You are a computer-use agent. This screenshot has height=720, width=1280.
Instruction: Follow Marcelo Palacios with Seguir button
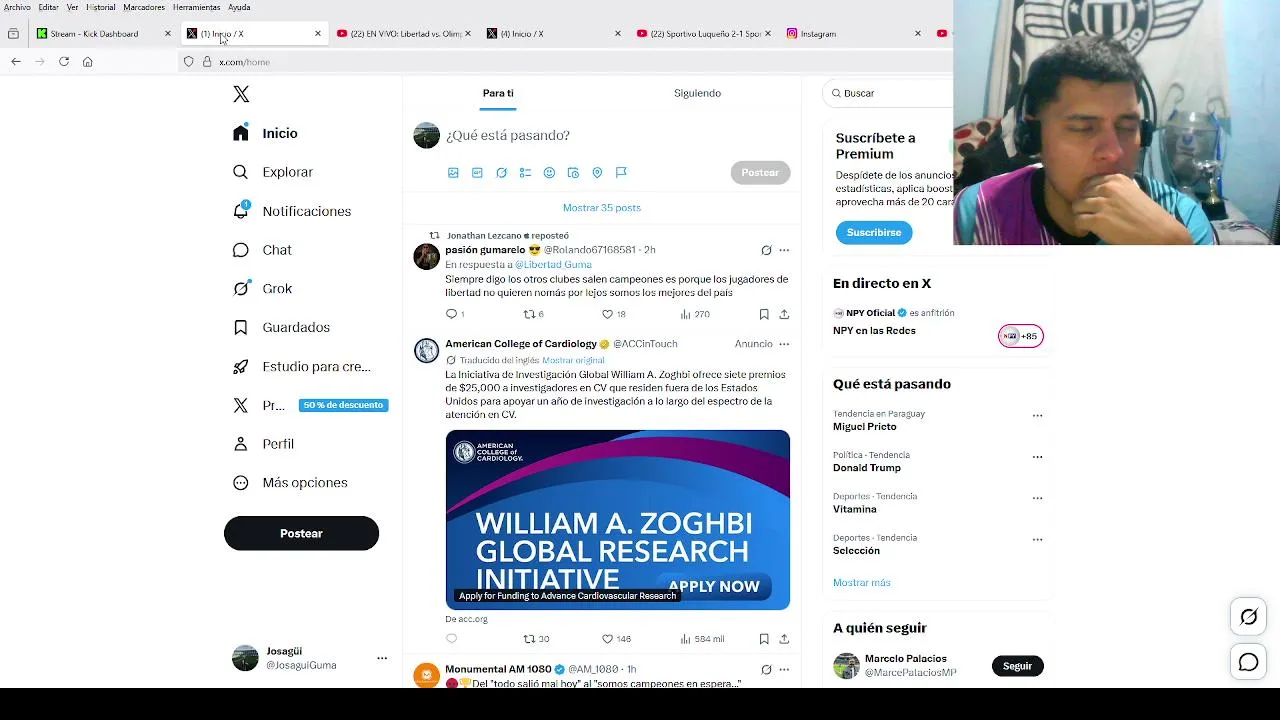tap(1017, 666)
